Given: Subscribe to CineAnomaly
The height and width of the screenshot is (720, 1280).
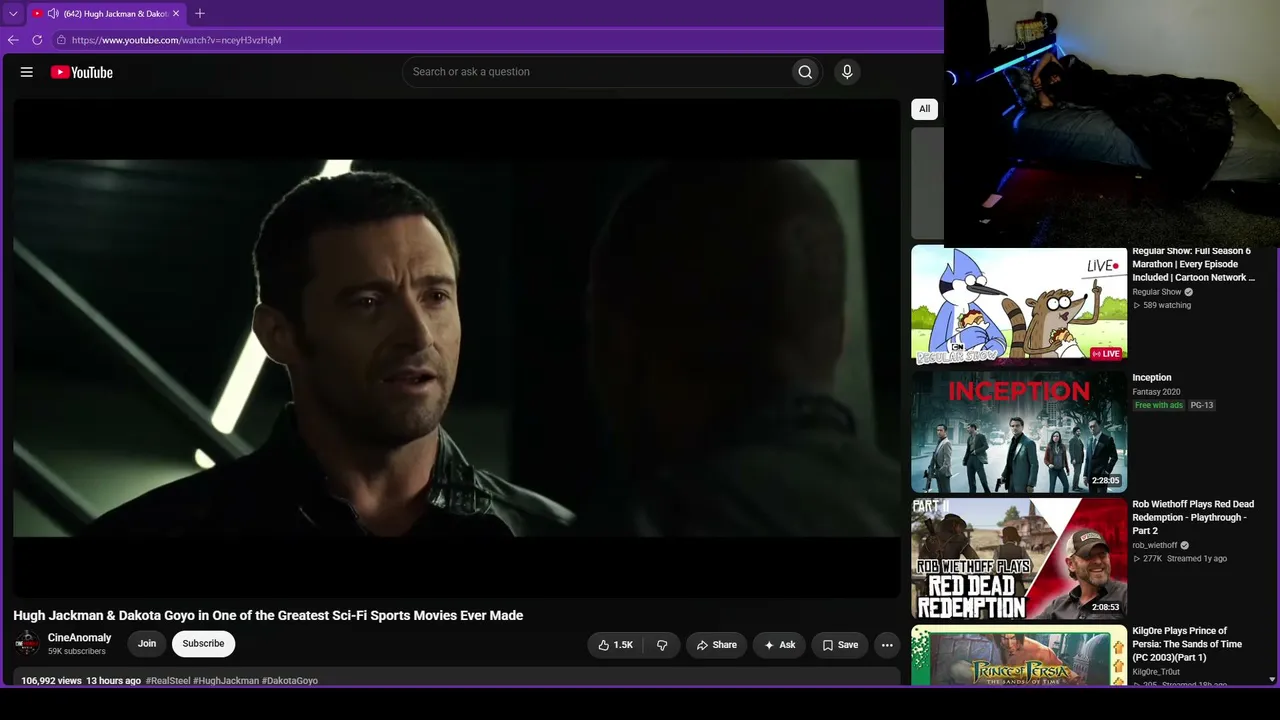Looking at the screenshot, I should pyautogui.click(x=203, y=644).
